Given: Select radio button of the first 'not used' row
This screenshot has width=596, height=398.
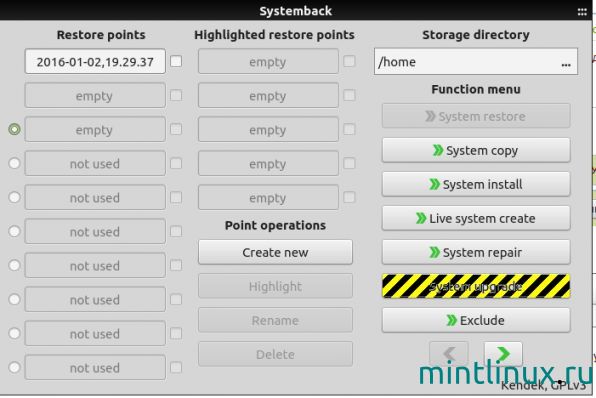Looking at the screenshot, I should pyautogui.click(x=14, y=163).
